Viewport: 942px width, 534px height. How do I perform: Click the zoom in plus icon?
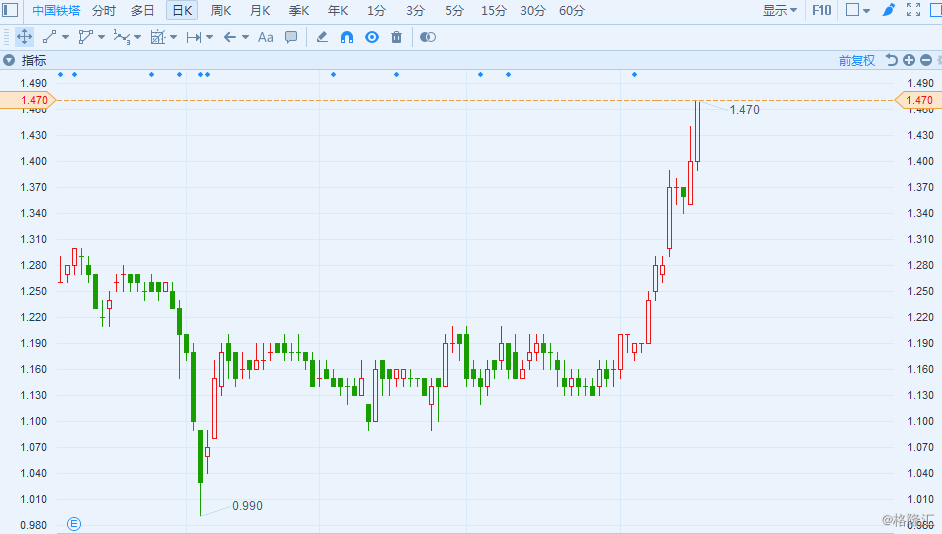[909, 60]
